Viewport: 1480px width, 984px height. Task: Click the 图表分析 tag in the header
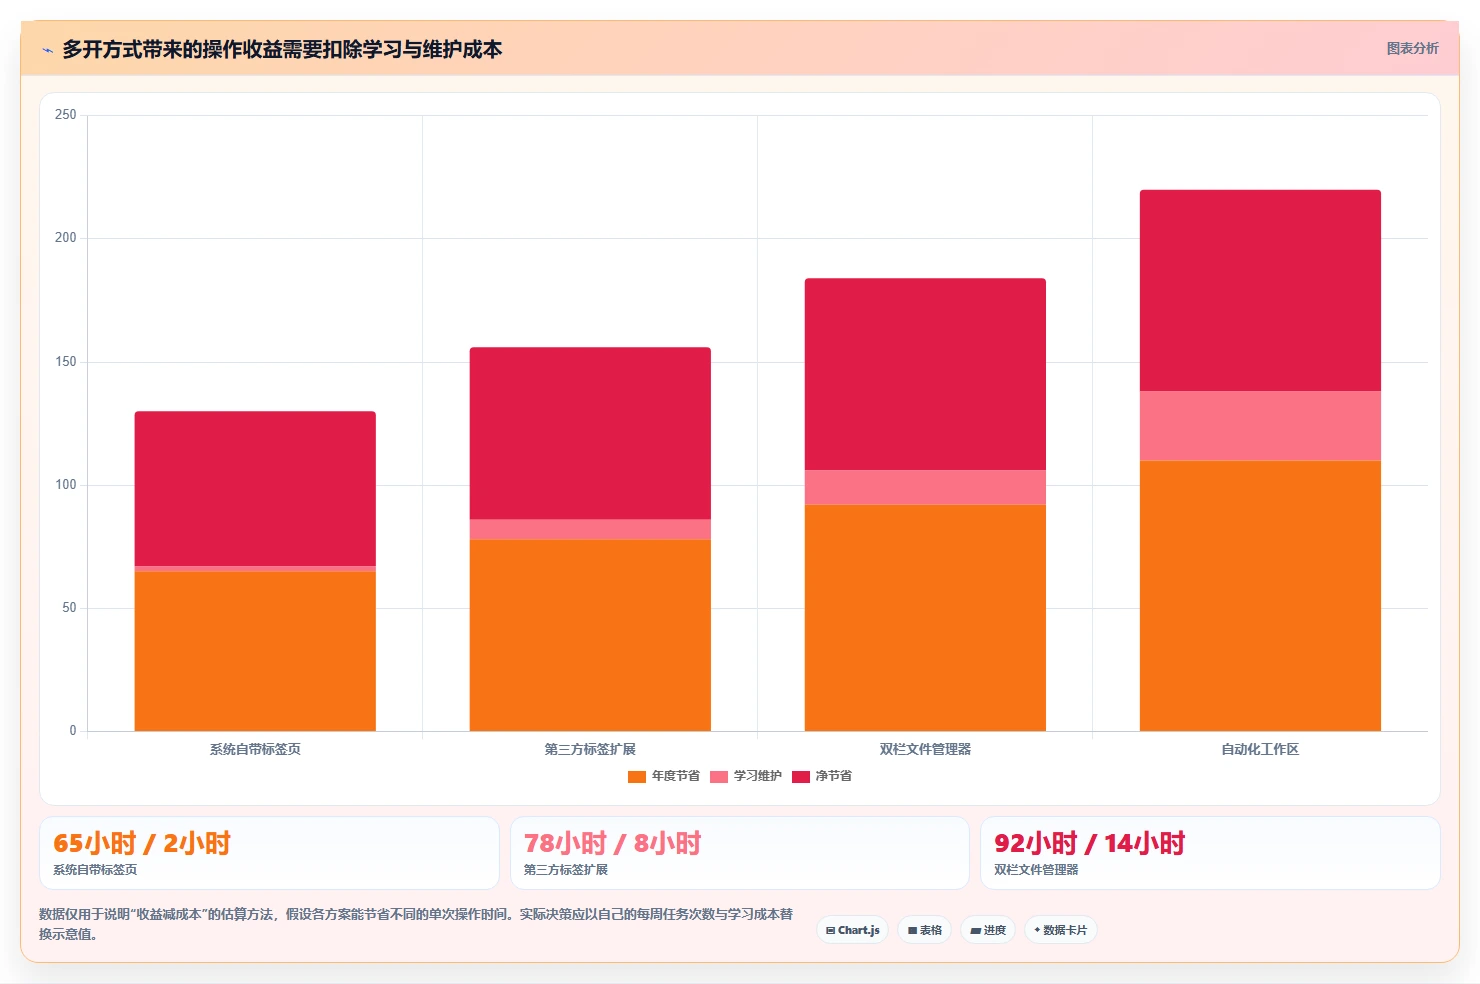[1412, 48]
